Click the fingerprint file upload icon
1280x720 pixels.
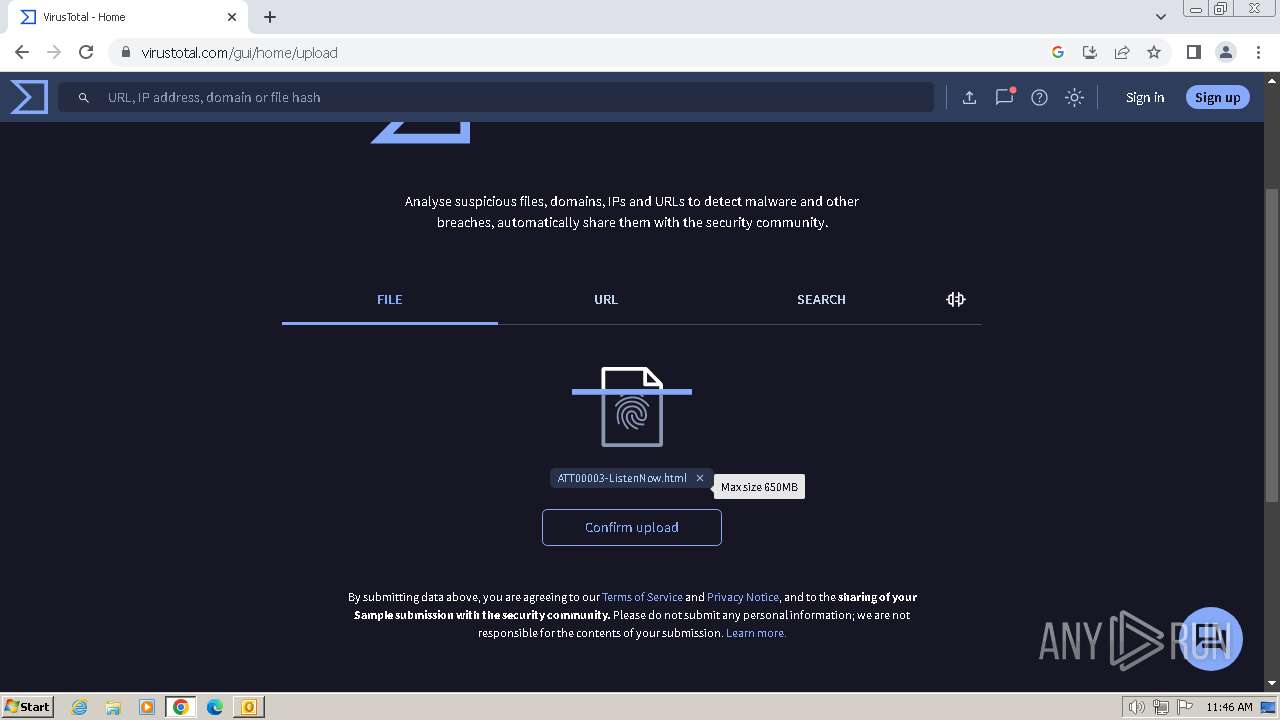point(632,407)
